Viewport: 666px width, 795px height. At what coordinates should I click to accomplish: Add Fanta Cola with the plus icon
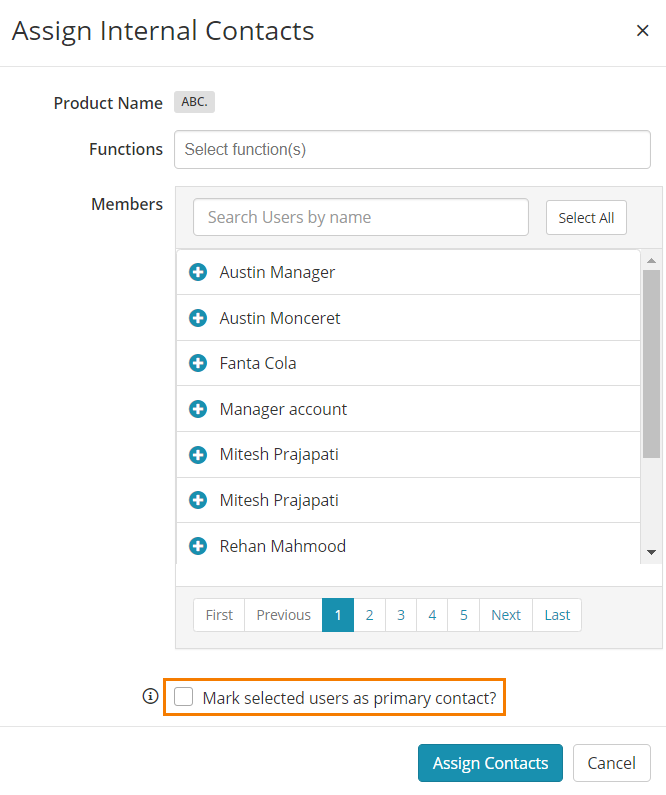point(198,363)
